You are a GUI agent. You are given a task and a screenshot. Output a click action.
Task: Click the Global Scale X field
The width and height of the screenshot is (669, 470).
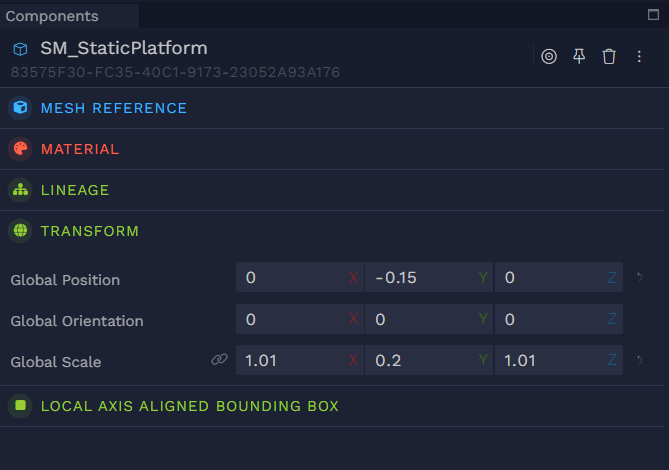click(290, 360)
